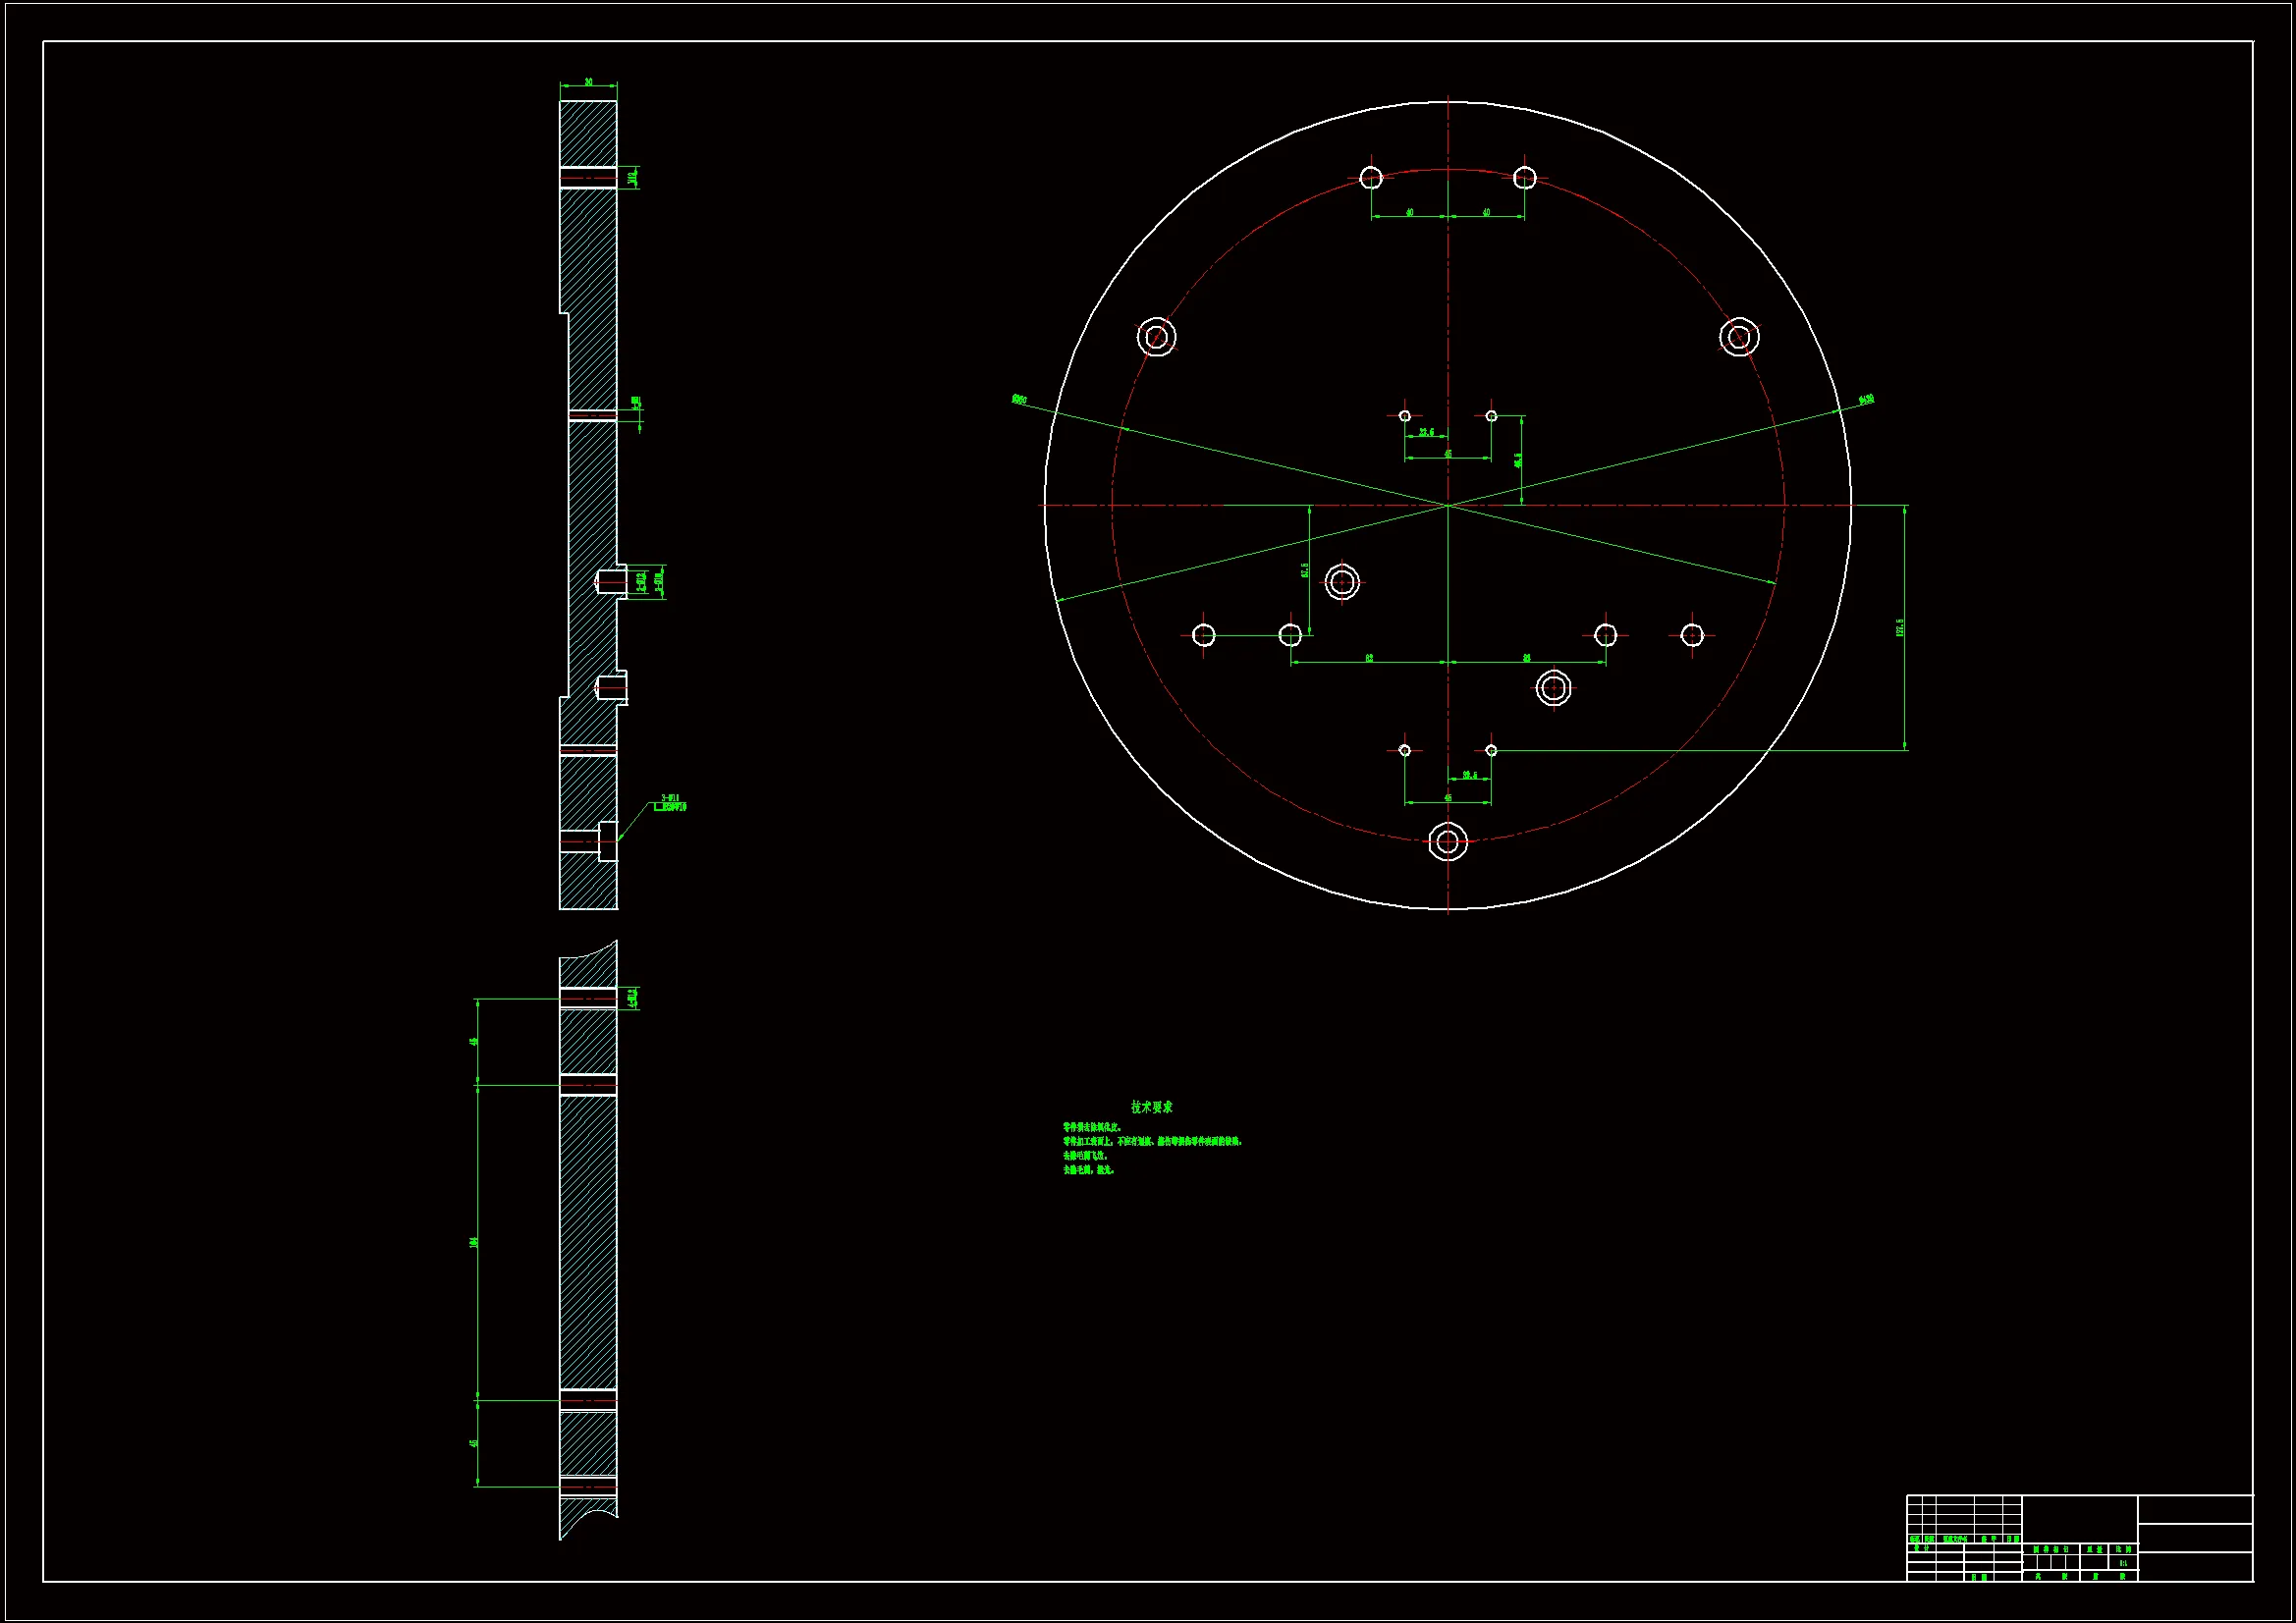Click the left 40 dimension under top holes
This screenshot has width=2296, height=1623.
(x=1410, y=212)
